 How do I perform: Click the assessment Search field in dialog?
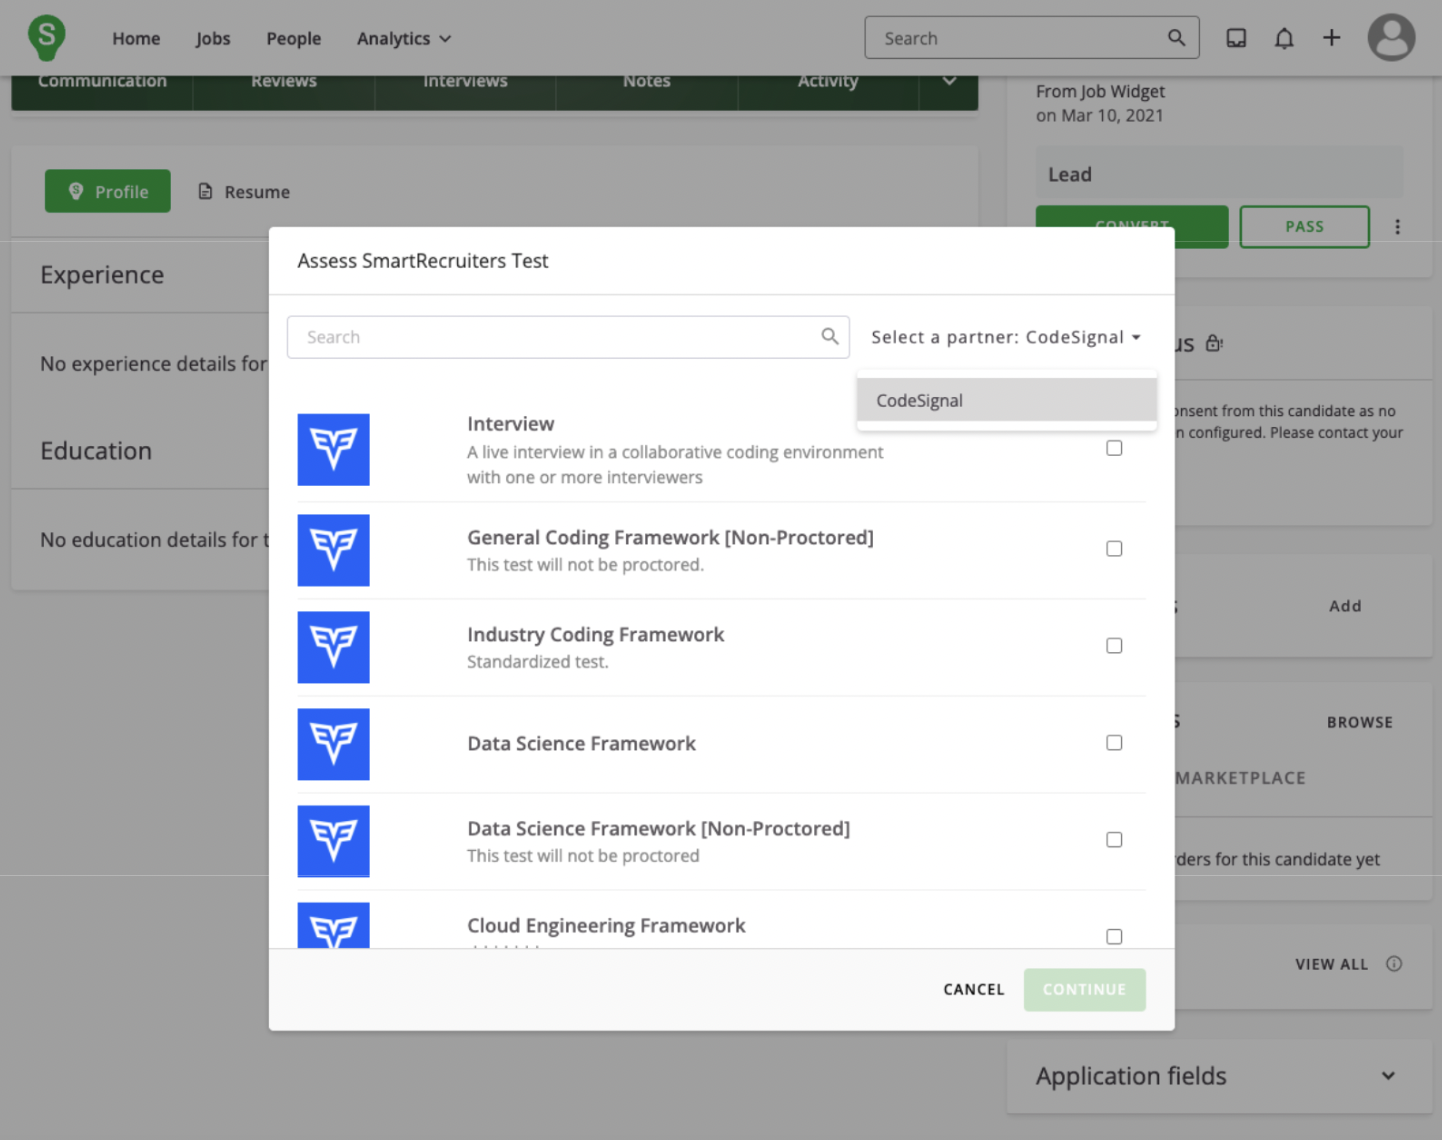point(568,337)
